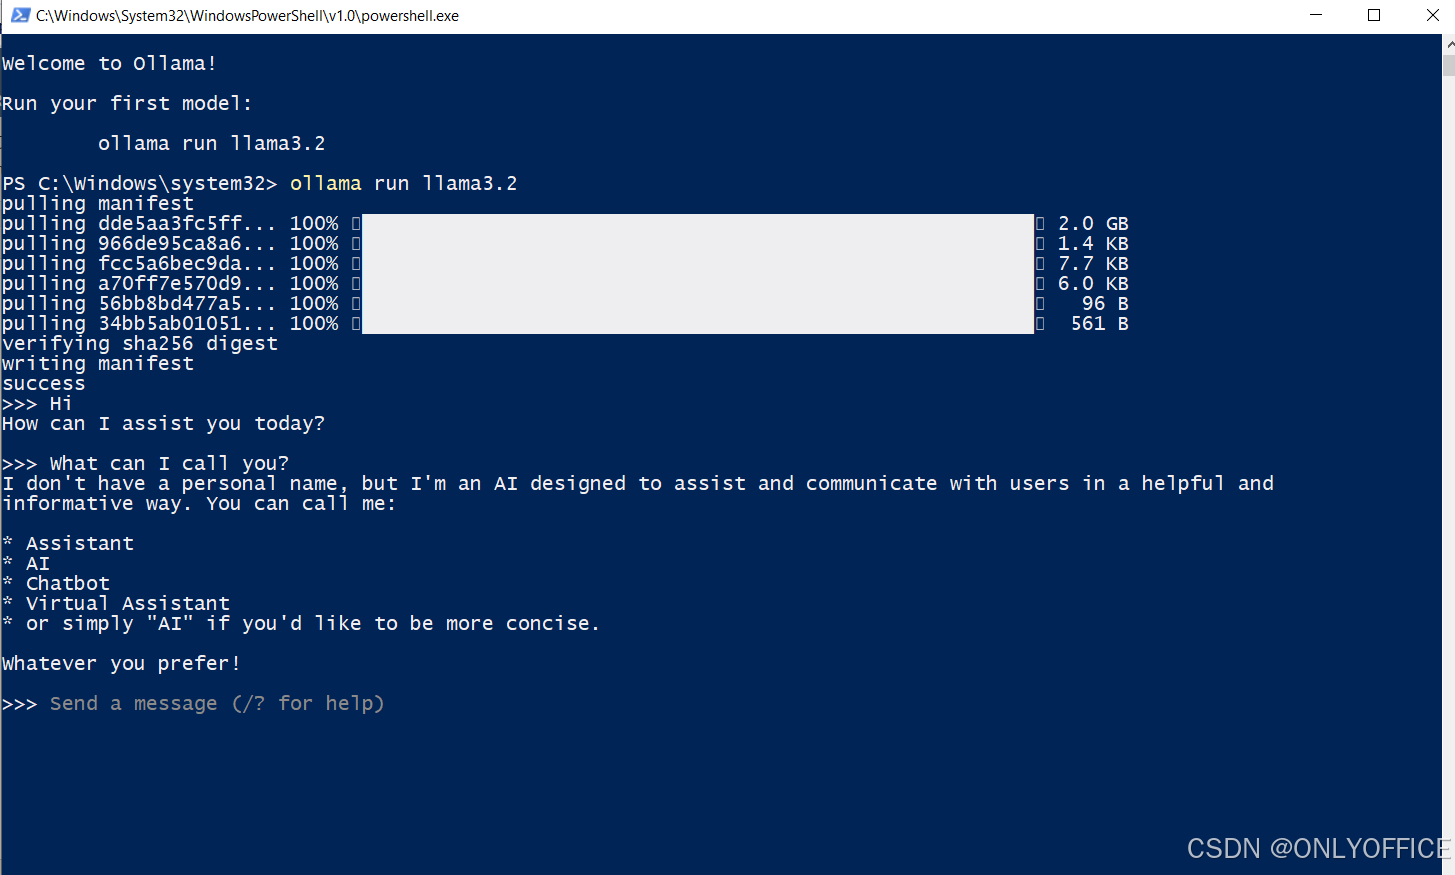
Task: Click 'pulling dde5aa3fc5ff...' line
Action: 565,223
